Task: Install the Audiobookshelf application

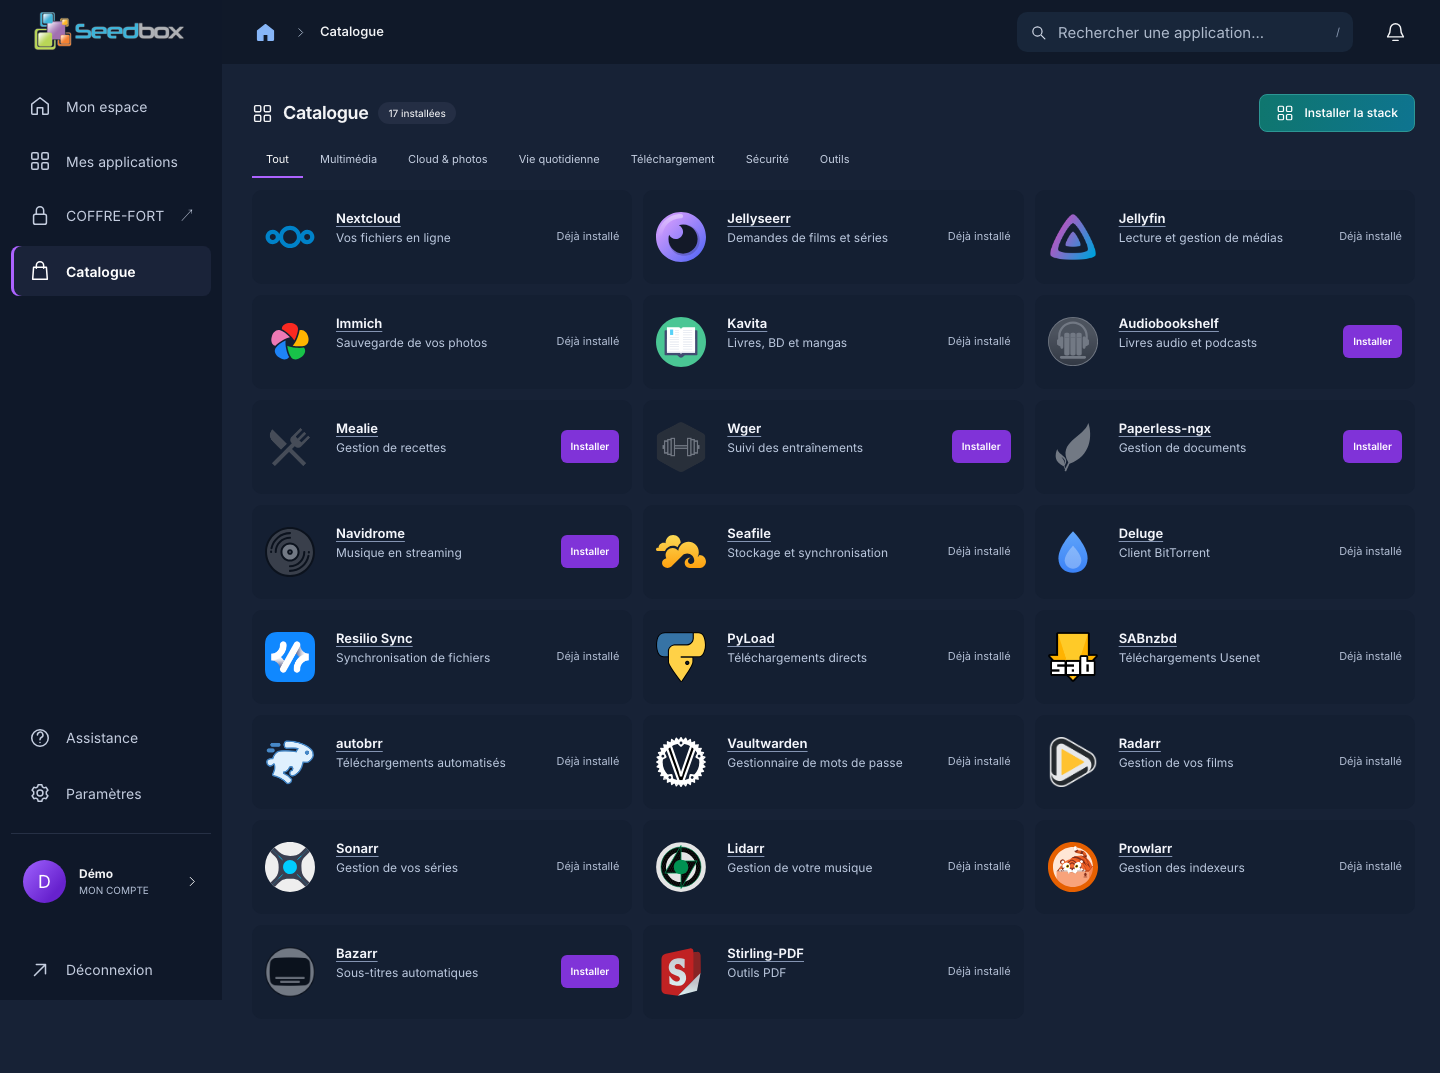Action: [1372, 342]
